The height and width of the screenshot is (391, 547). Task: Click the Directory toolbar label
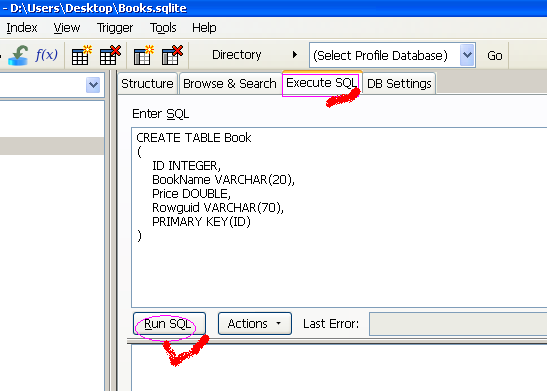pyautogui.click(x=237, y=55)
